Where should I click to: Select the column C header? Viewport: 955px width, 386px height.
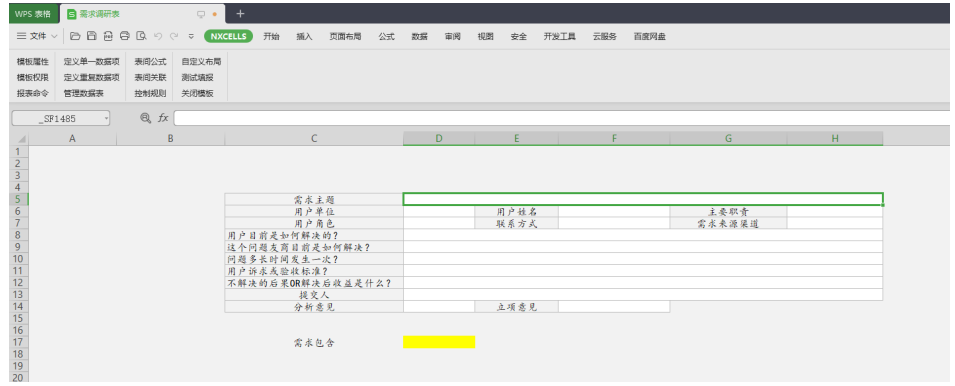tap(314, 139)
